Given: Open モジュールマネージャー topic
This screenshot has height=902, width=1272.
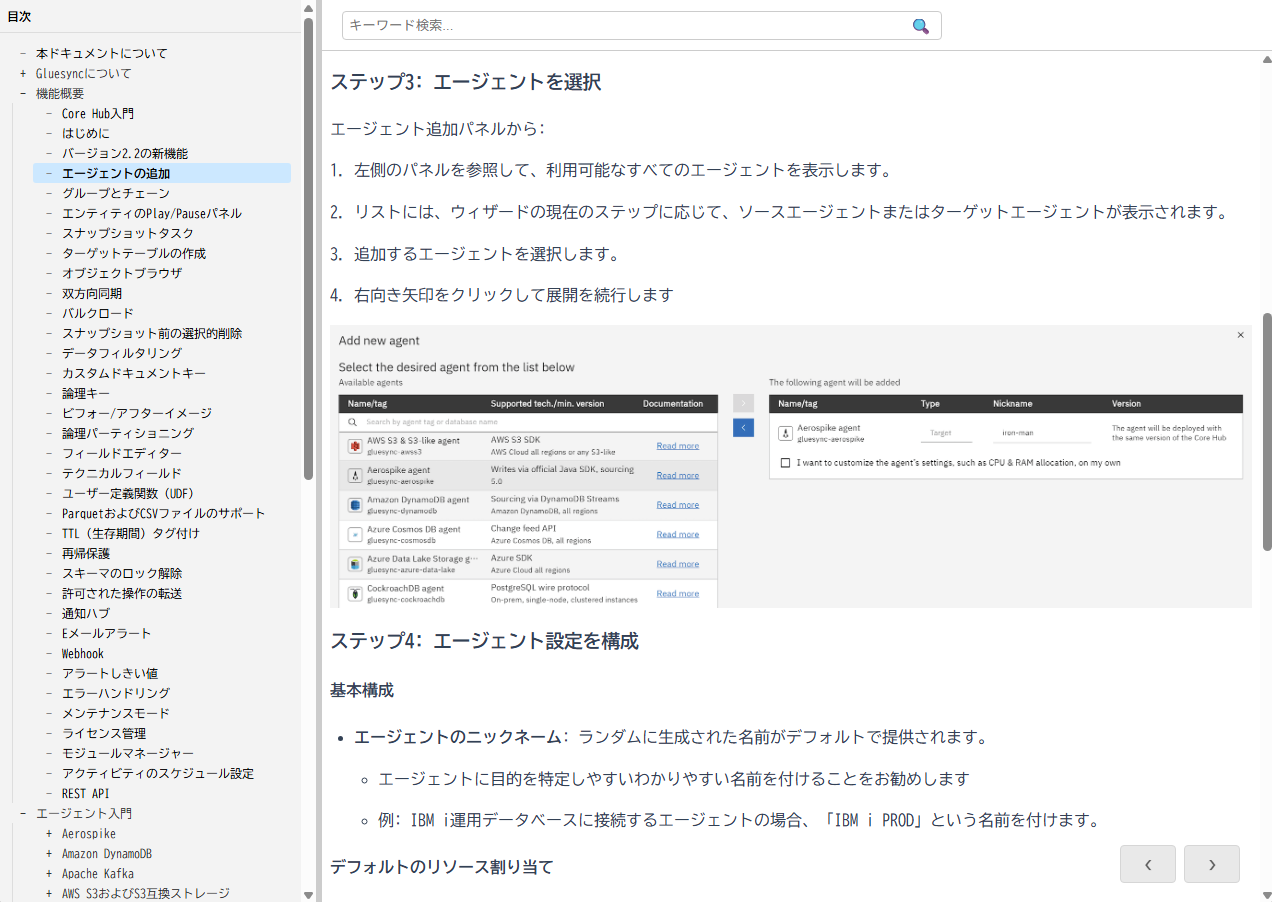Looking at the screenshot, I should pyautogui.click(x=128, y=754).
